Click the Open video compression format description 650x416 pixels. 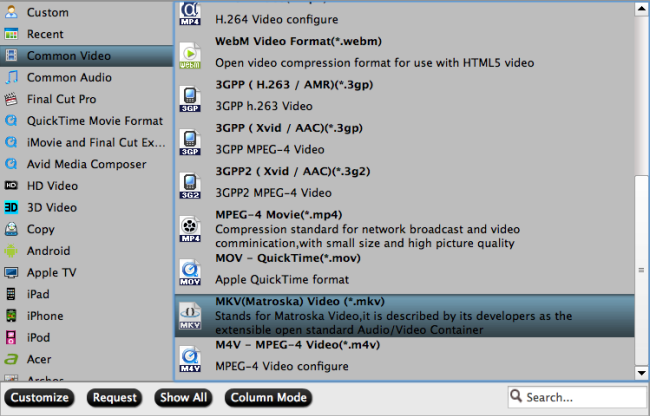pos(374,63)
